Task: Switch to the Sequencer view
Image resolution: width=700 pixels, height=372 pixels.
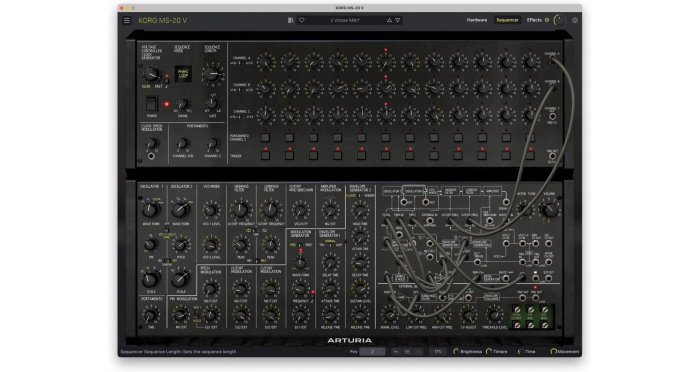Action: (x=507, y=20)
